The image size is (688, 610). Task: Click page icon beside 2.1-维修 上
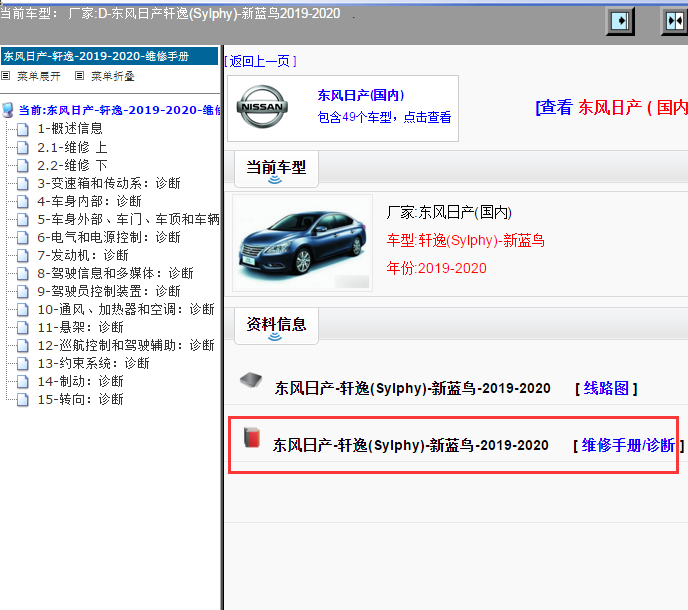pyautogui.click(x=23, y=147)
